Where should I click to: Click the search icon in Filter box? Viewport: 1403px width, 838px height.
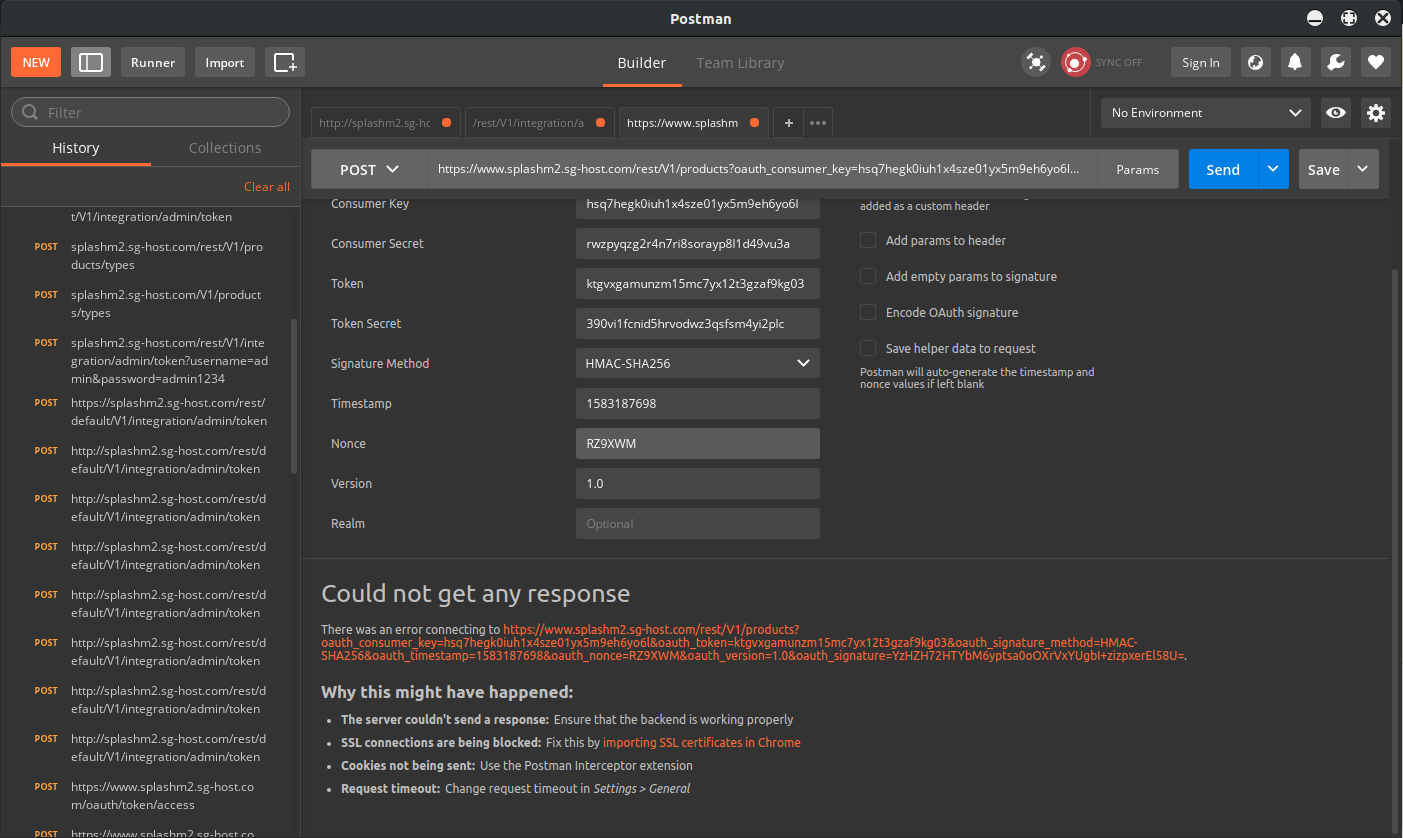(x=30, y=112)
